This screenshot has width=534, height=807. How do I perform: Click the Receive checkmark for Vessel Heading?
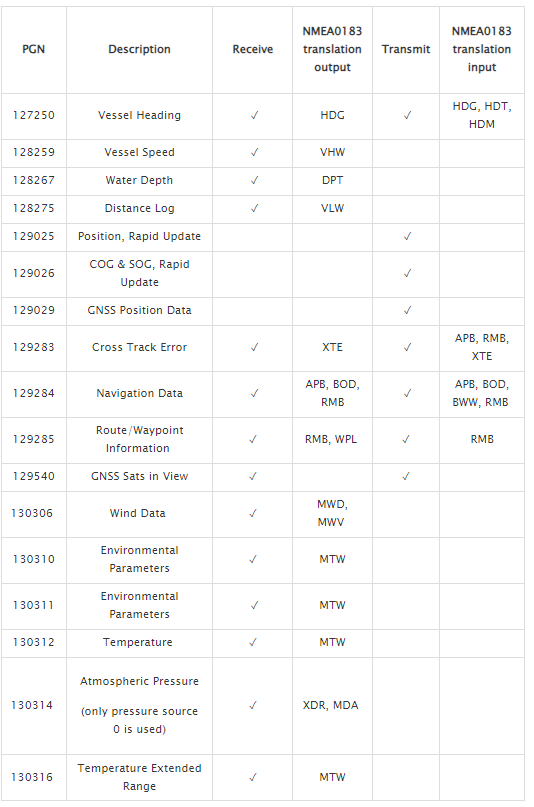254,116
